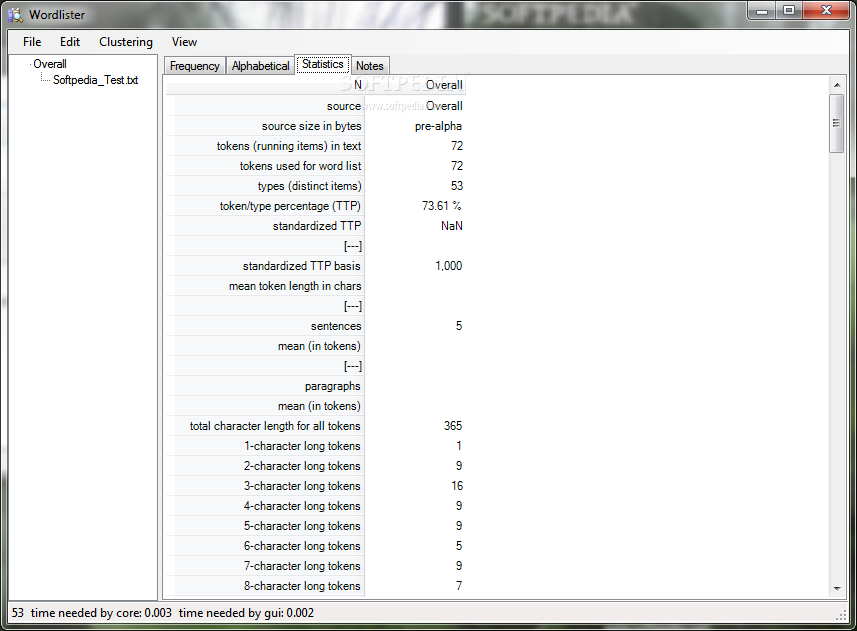Click the scrollbar down arrow
The height and width of the screenshot is (631, 857).
coord(837,588)
